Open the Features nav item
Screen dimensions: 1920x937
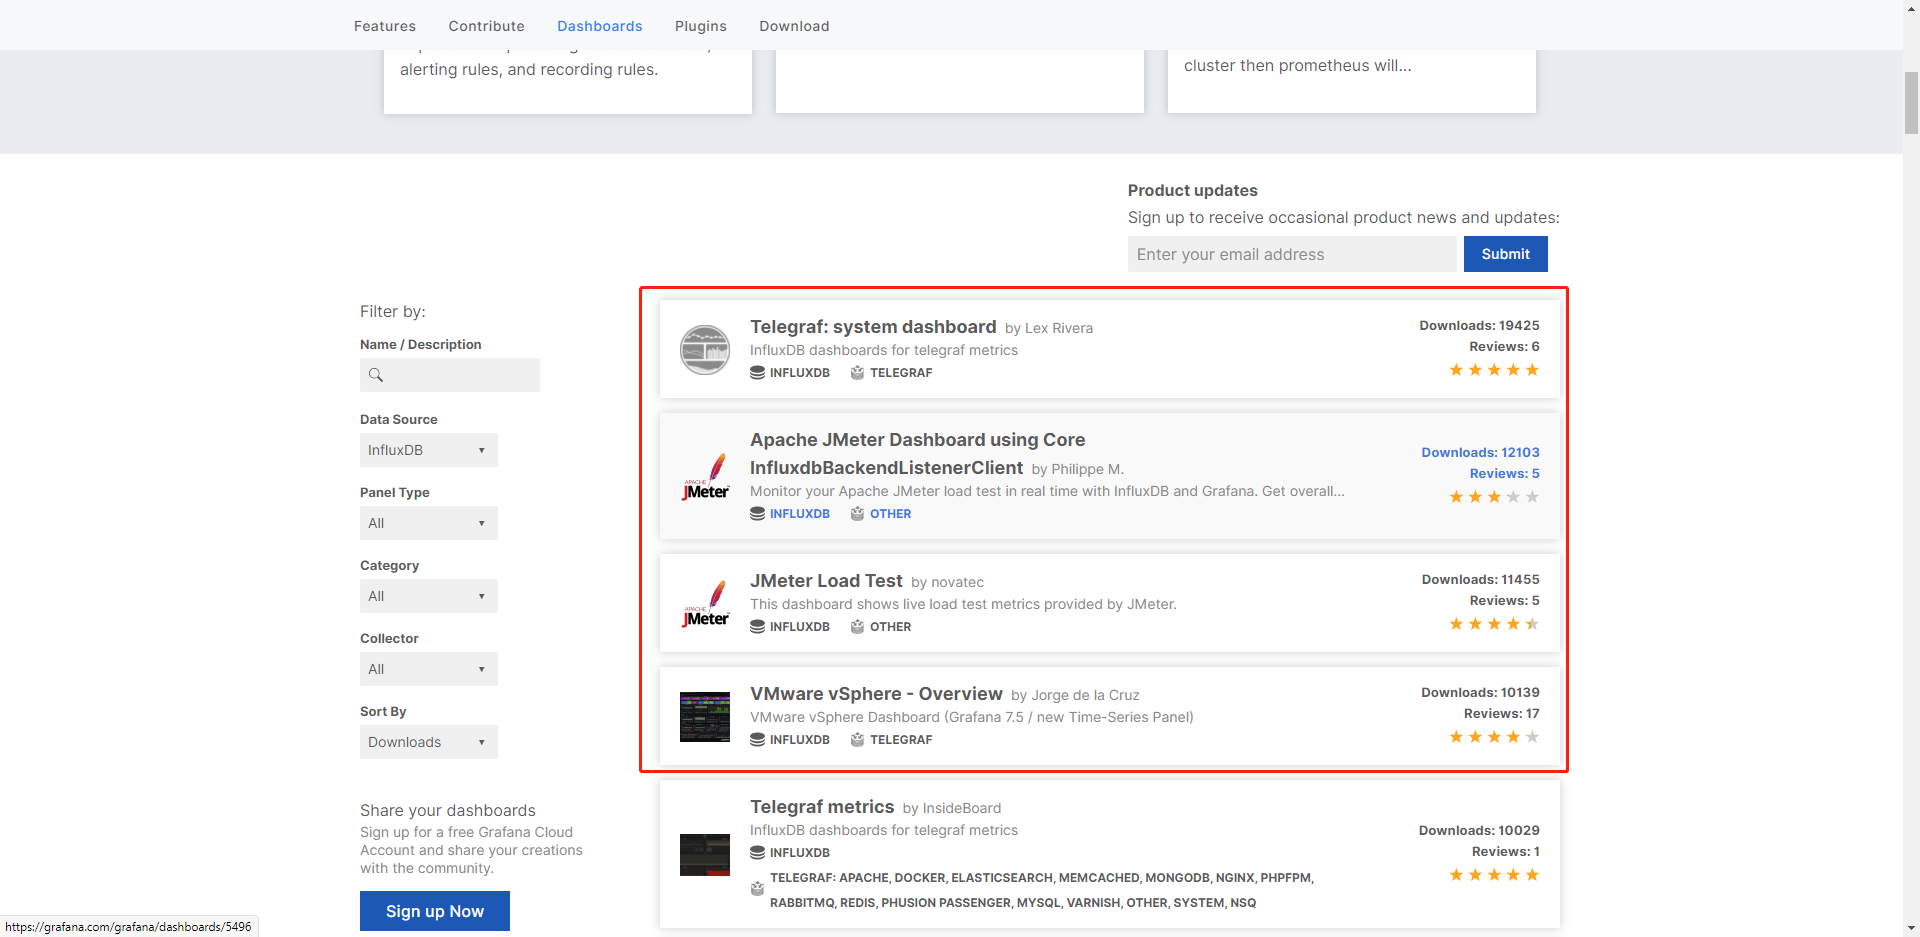coord(384,26)
